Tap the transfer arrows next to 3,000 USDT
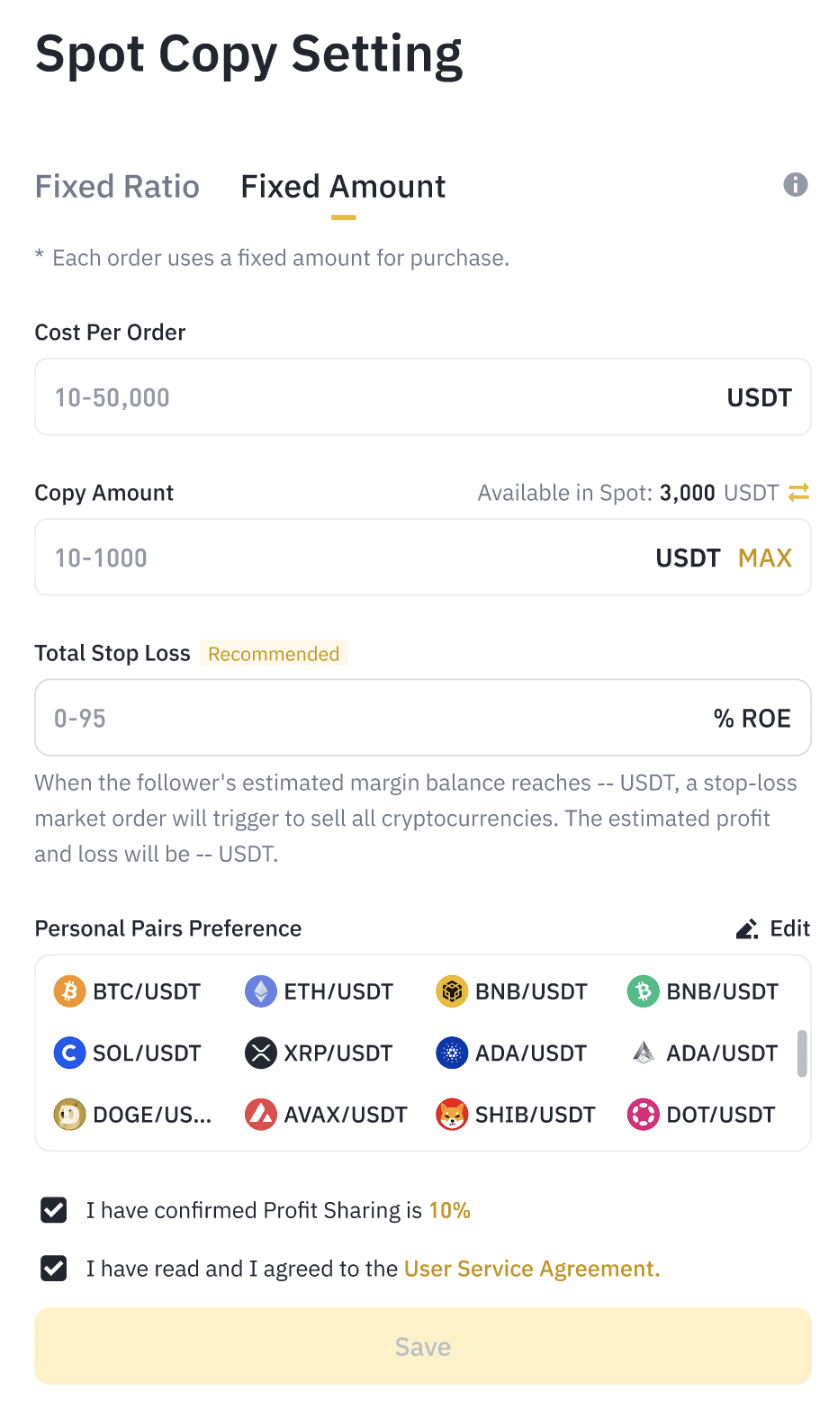Image resolution: width=834 pixels, height=1408 pixels. click(x=798, y=492)
